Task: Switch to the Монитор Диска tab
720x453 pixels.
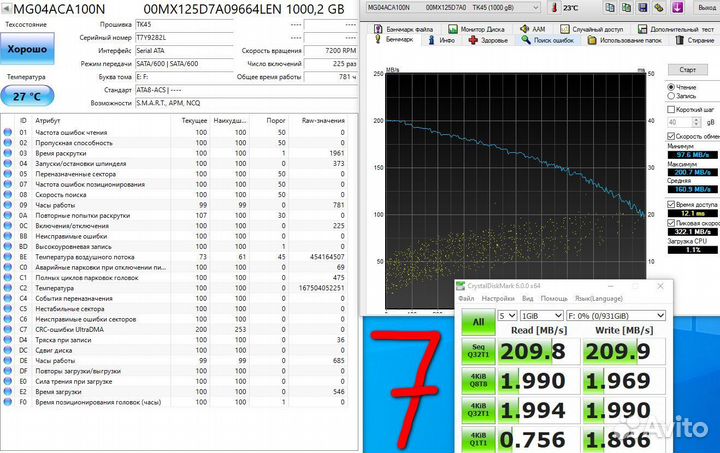Action: pos(476,29)
